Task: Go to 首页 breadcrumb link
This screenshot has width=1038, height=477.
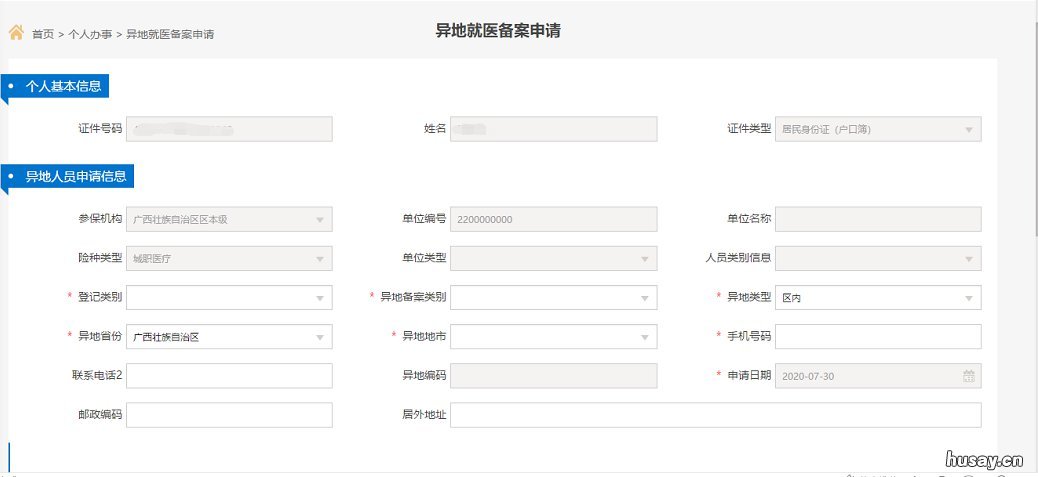Action: click(x=43, y=34)
